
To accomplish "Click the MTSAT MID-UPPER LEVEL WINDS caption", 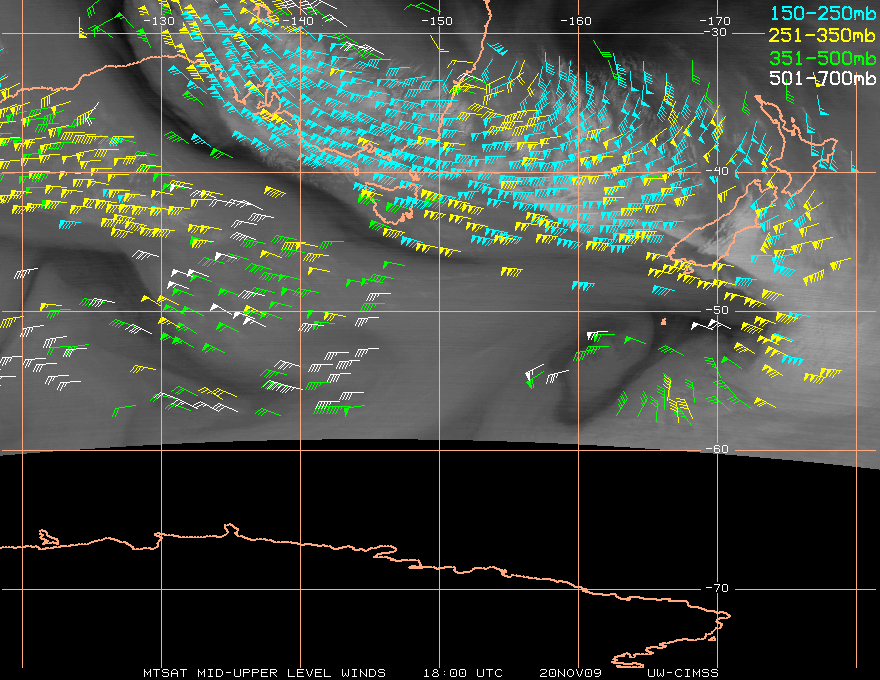I will (264, 673).
